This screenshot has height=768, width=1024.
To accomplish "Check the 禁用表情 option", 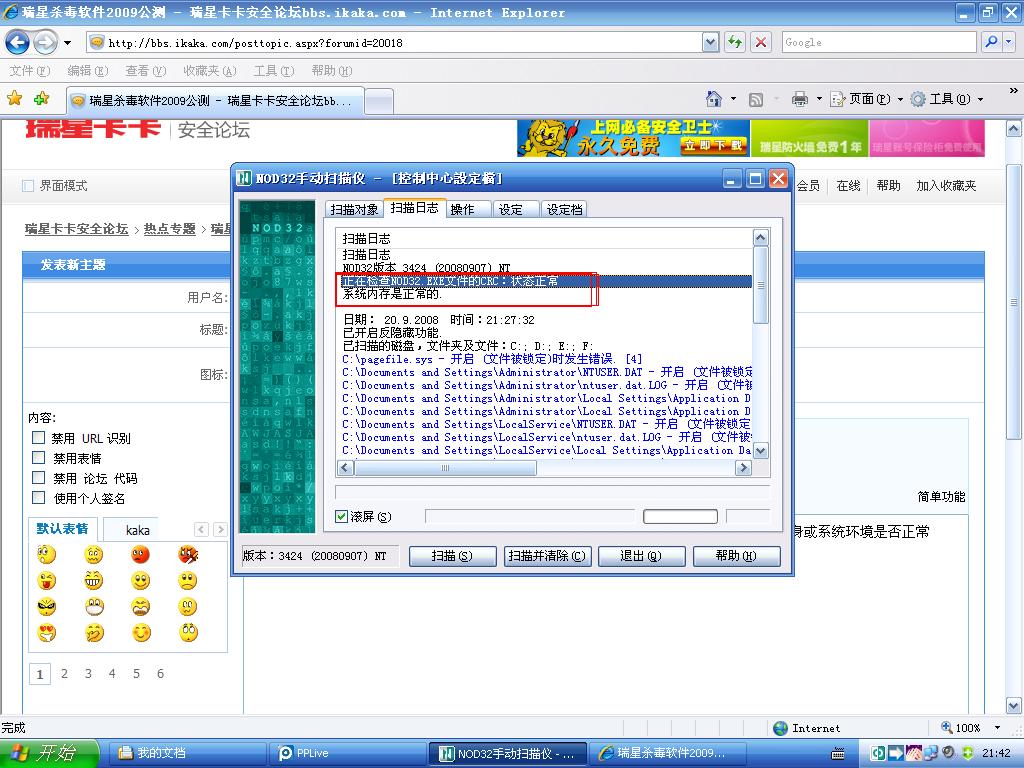I will click(39, 458).
